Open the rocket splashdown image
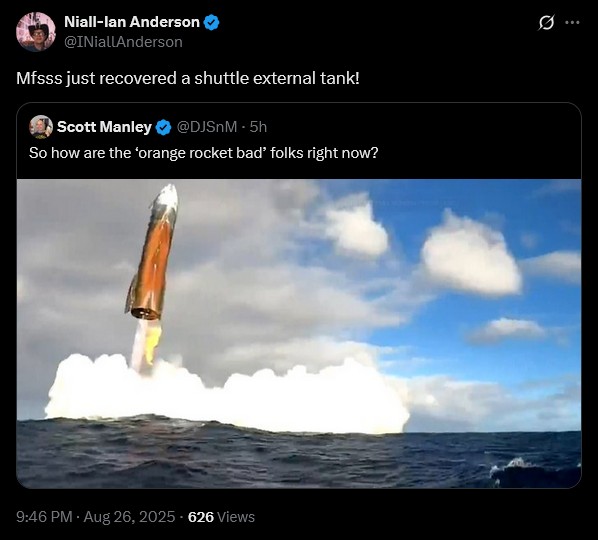Image resolution: width=598 pixels, height=540 pixels. point(299,334)
